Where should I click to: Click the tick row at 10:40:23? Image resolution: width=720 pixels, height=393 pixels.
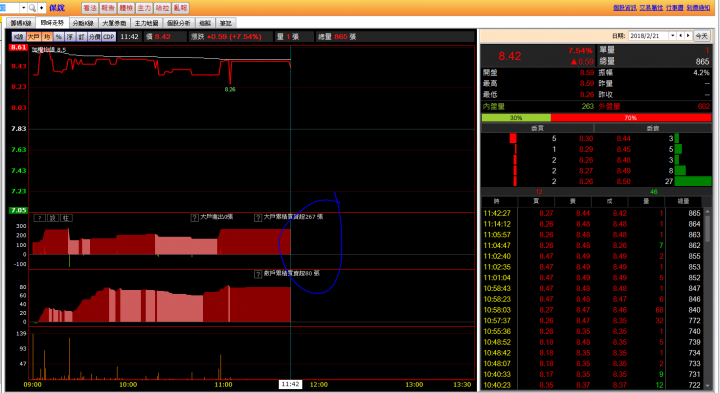pyautogui.click(x=592, y=385)
